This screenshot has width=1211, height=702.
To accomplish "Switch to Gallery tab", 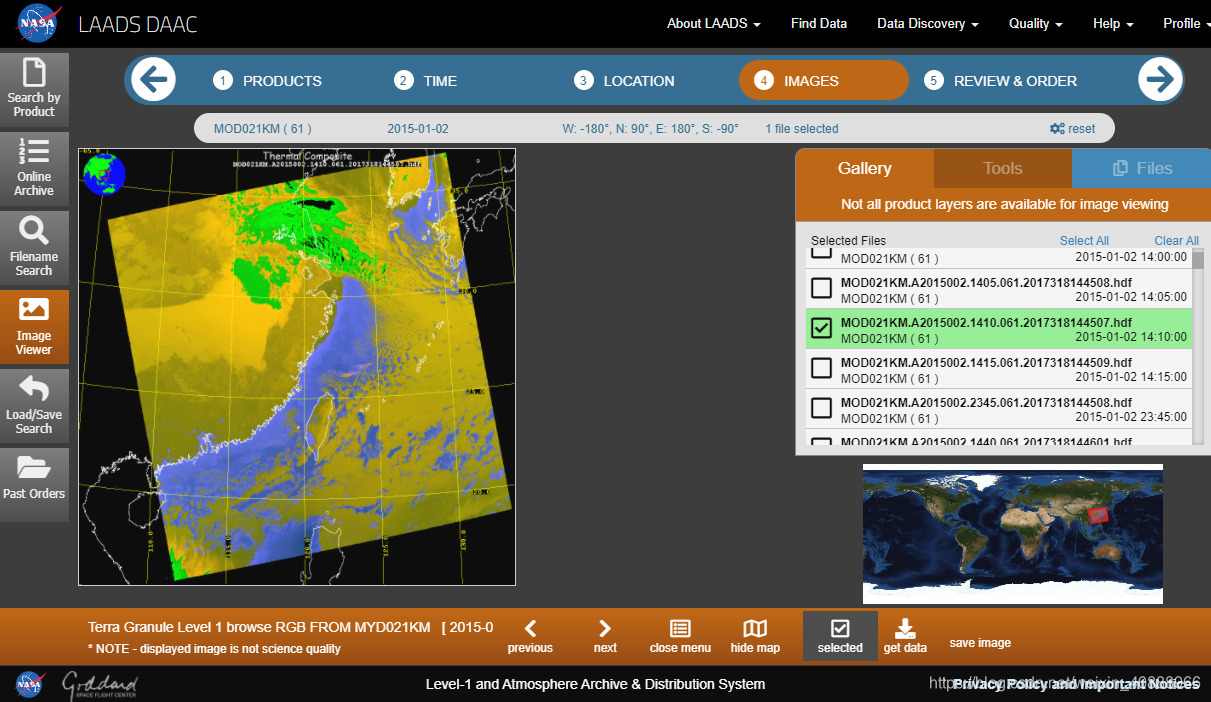I will (865, 168).
